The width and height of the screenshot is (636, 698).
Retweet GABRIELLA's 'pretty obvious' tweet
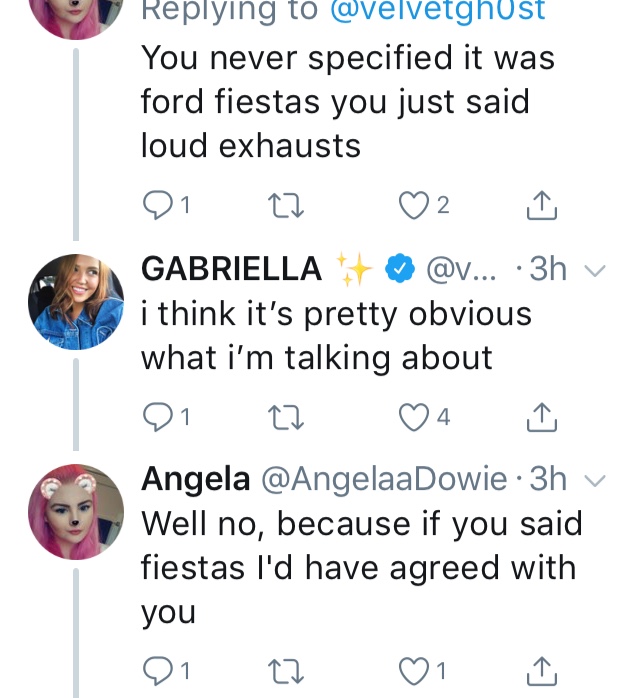tap(286, 418)
